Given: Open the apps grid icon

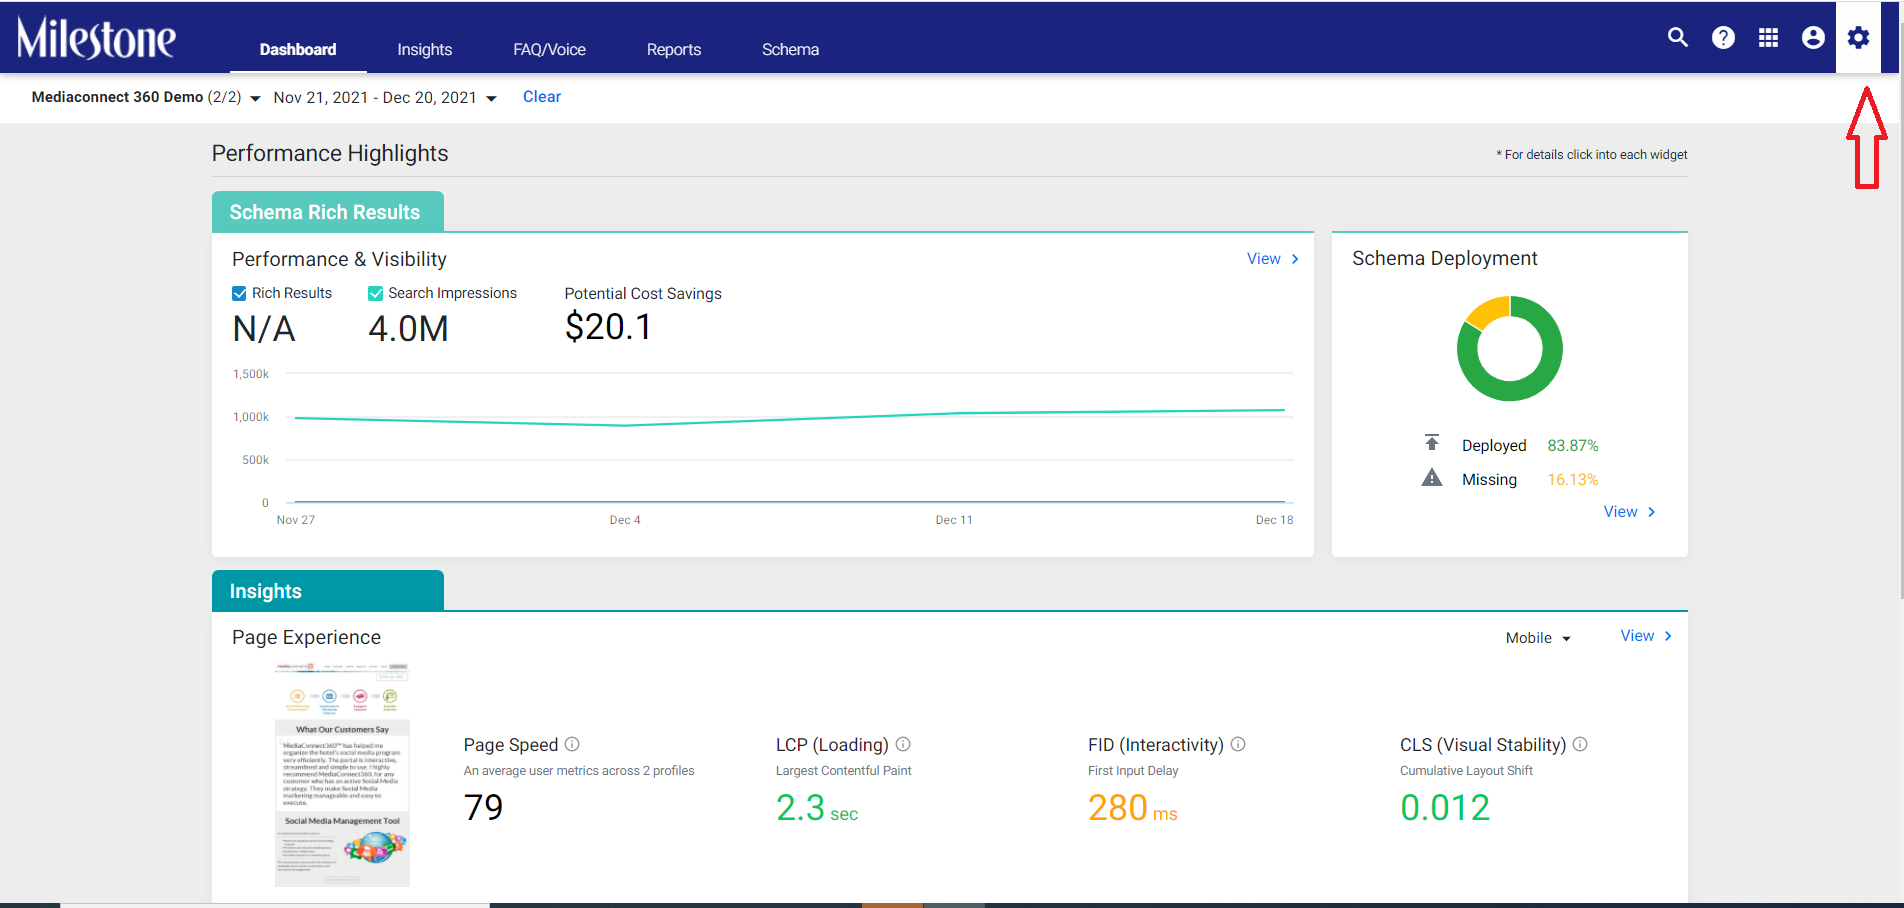Looking at the screenshot, I should coord(1768,38).
